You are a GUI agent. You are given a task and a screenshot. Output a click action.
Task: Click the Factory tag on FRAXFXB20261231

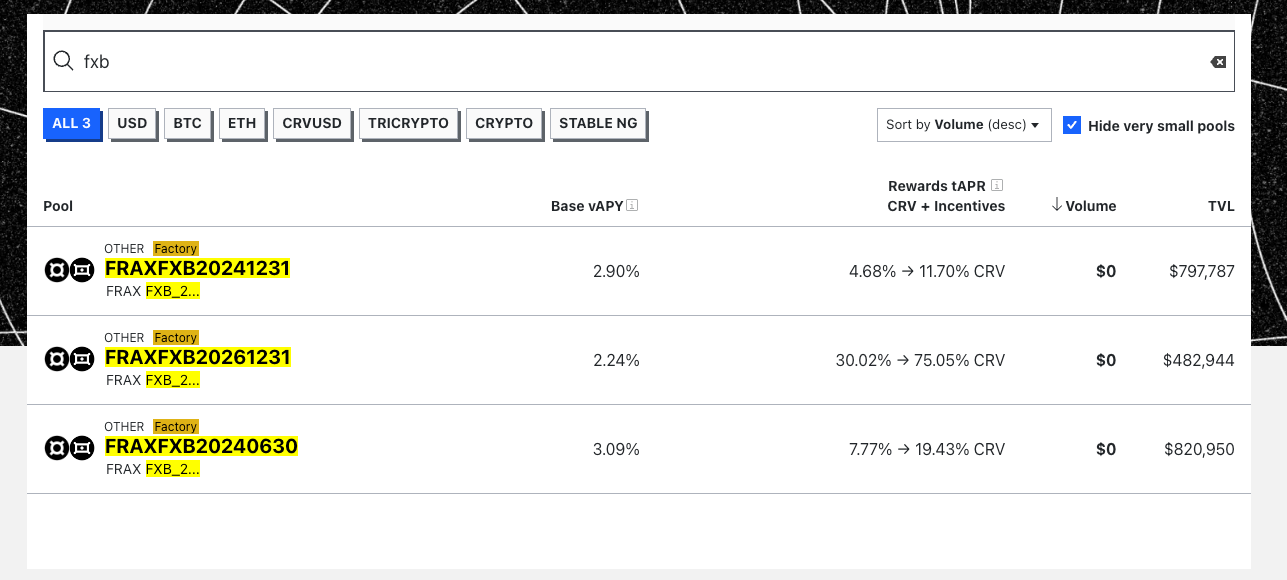[x=176, y=338]
